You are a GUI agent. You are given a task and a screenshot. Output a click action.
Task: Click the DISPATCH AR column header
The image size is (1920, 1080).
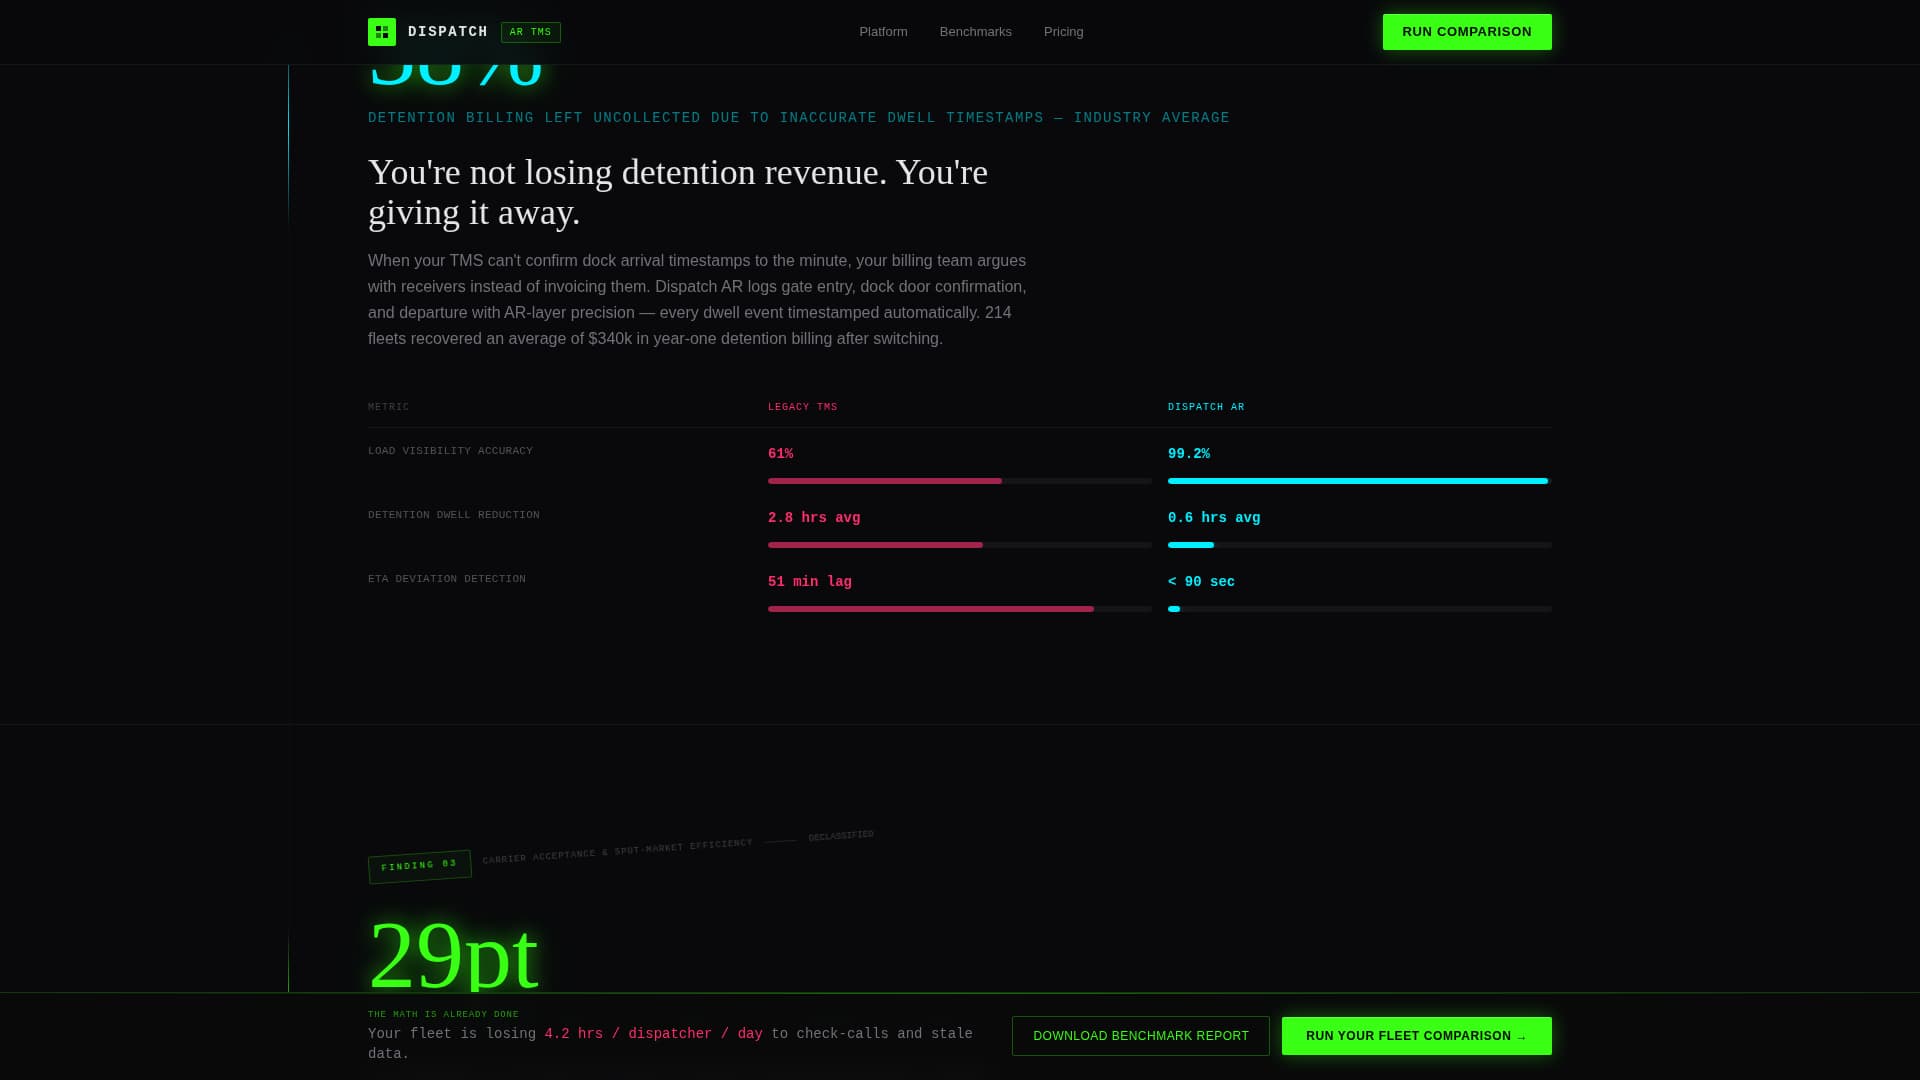(x=1206, y=407)
